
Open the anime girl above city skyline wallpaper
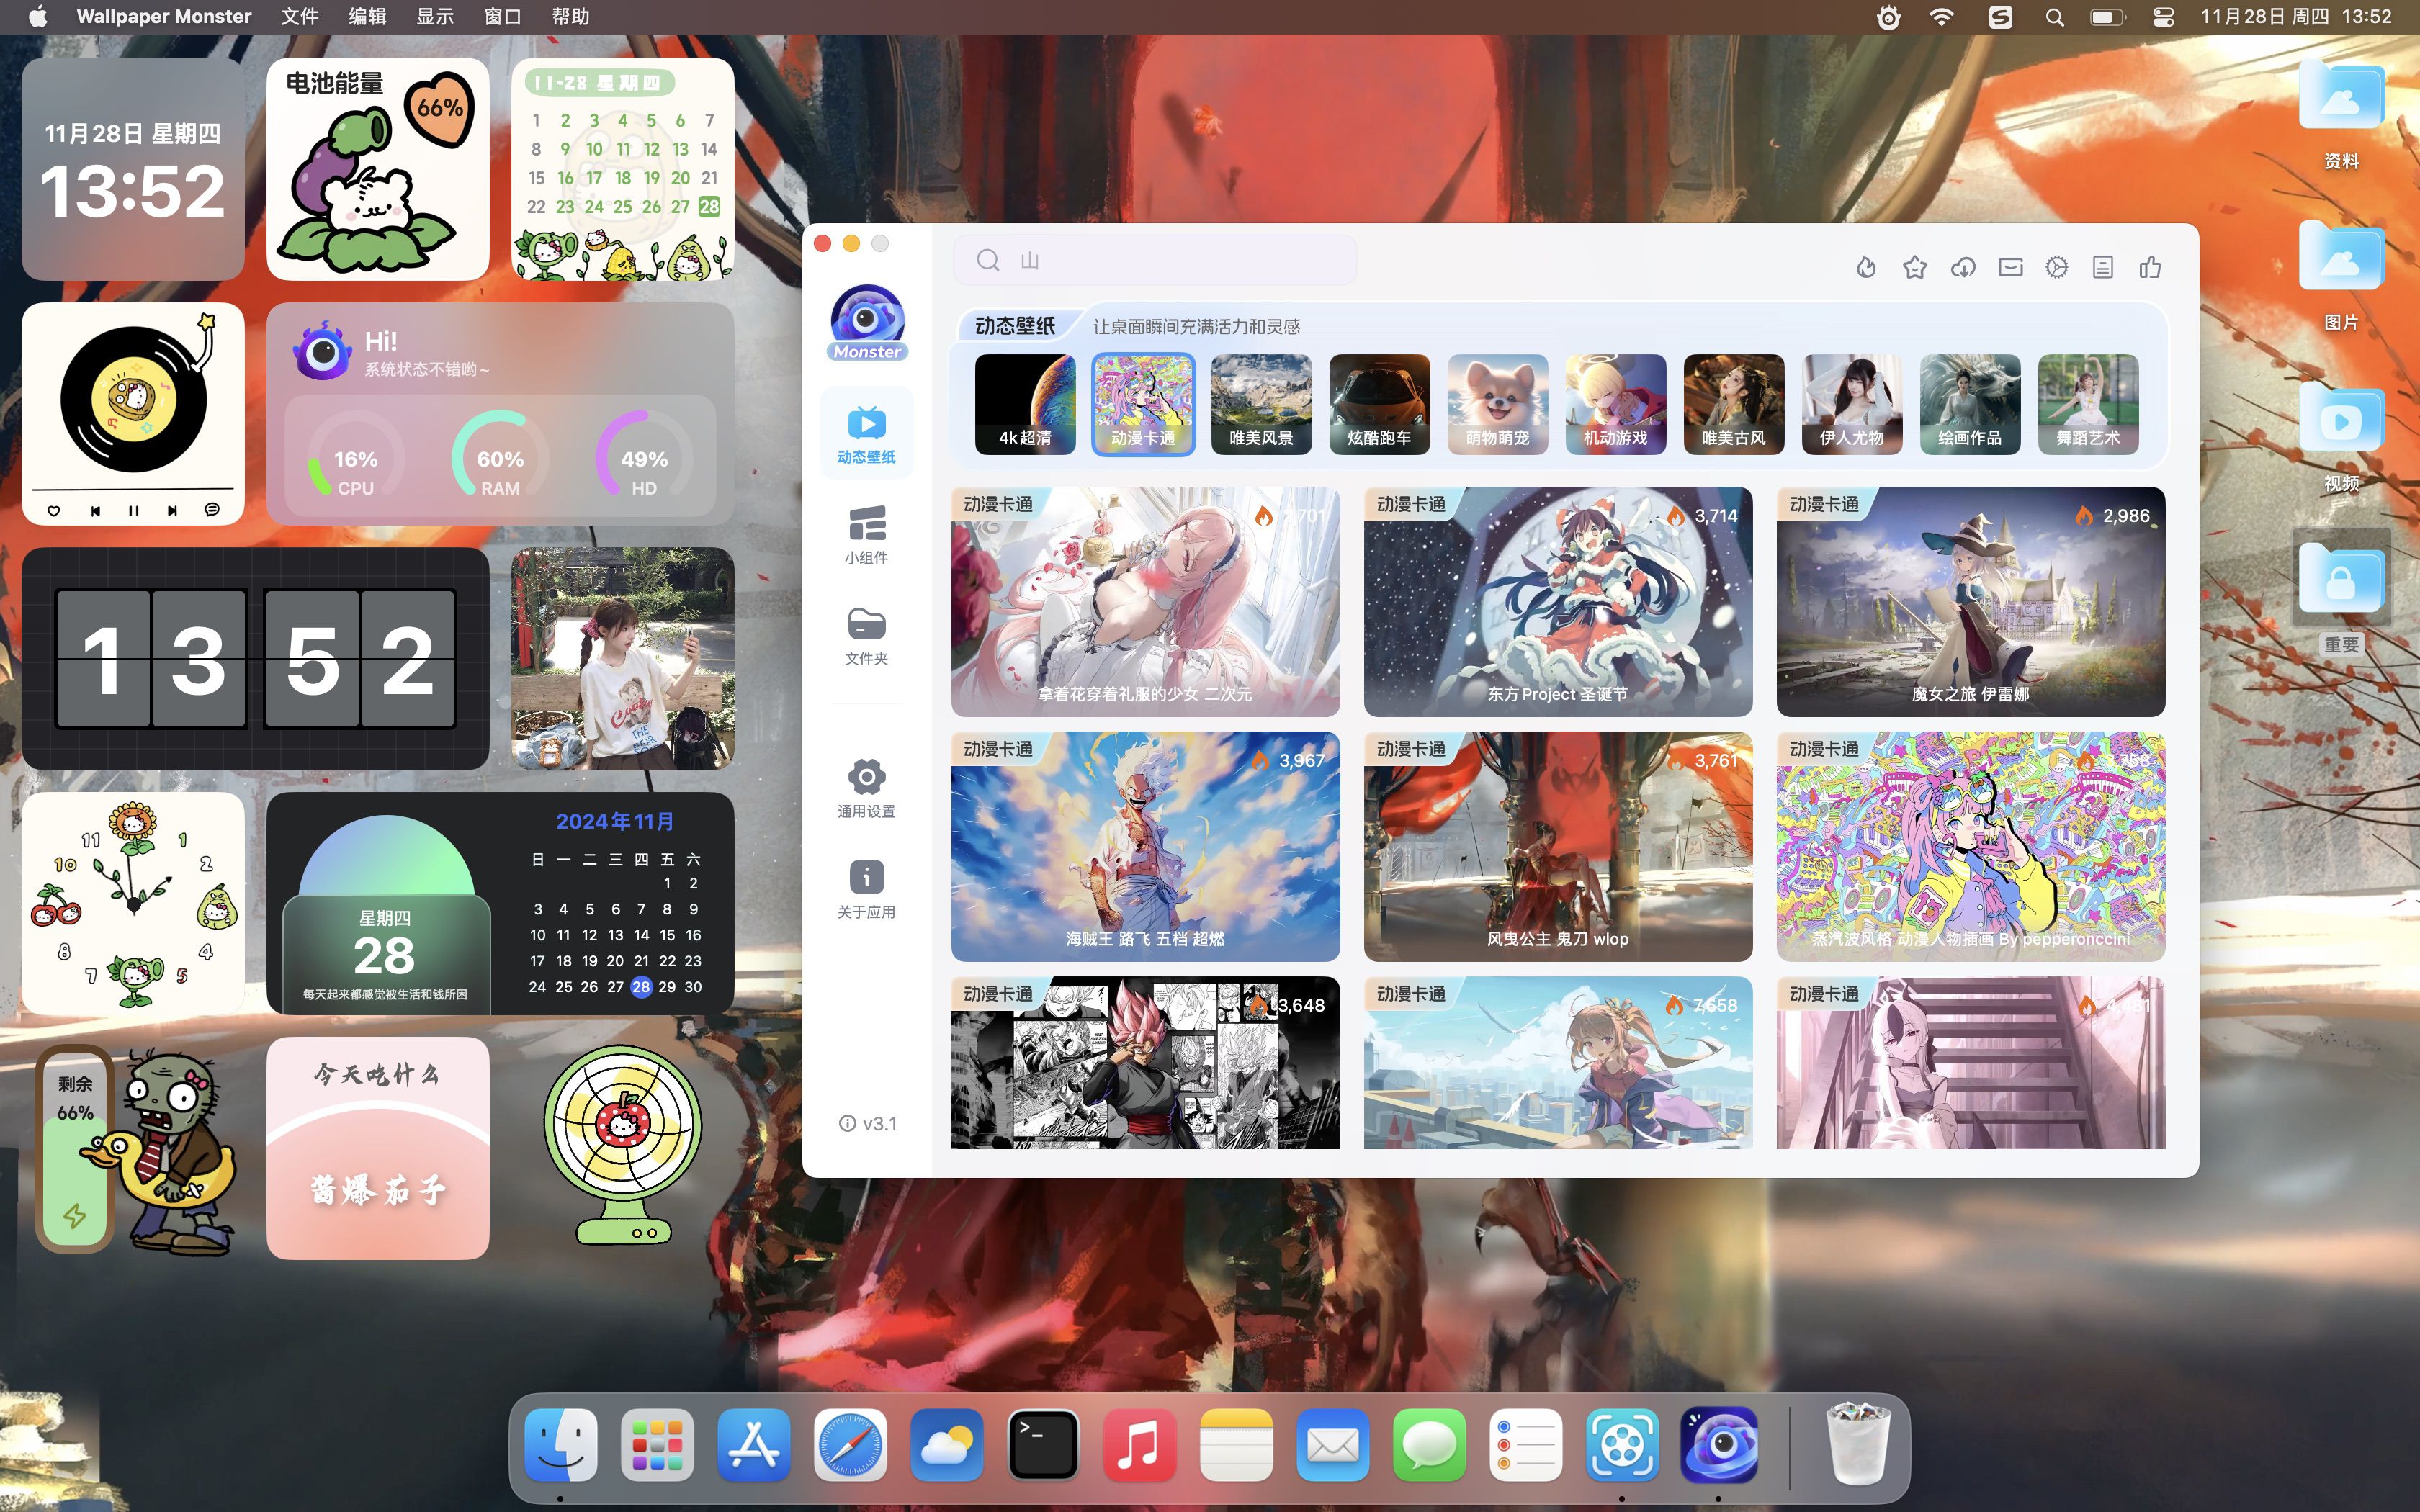[1558, 1062]
